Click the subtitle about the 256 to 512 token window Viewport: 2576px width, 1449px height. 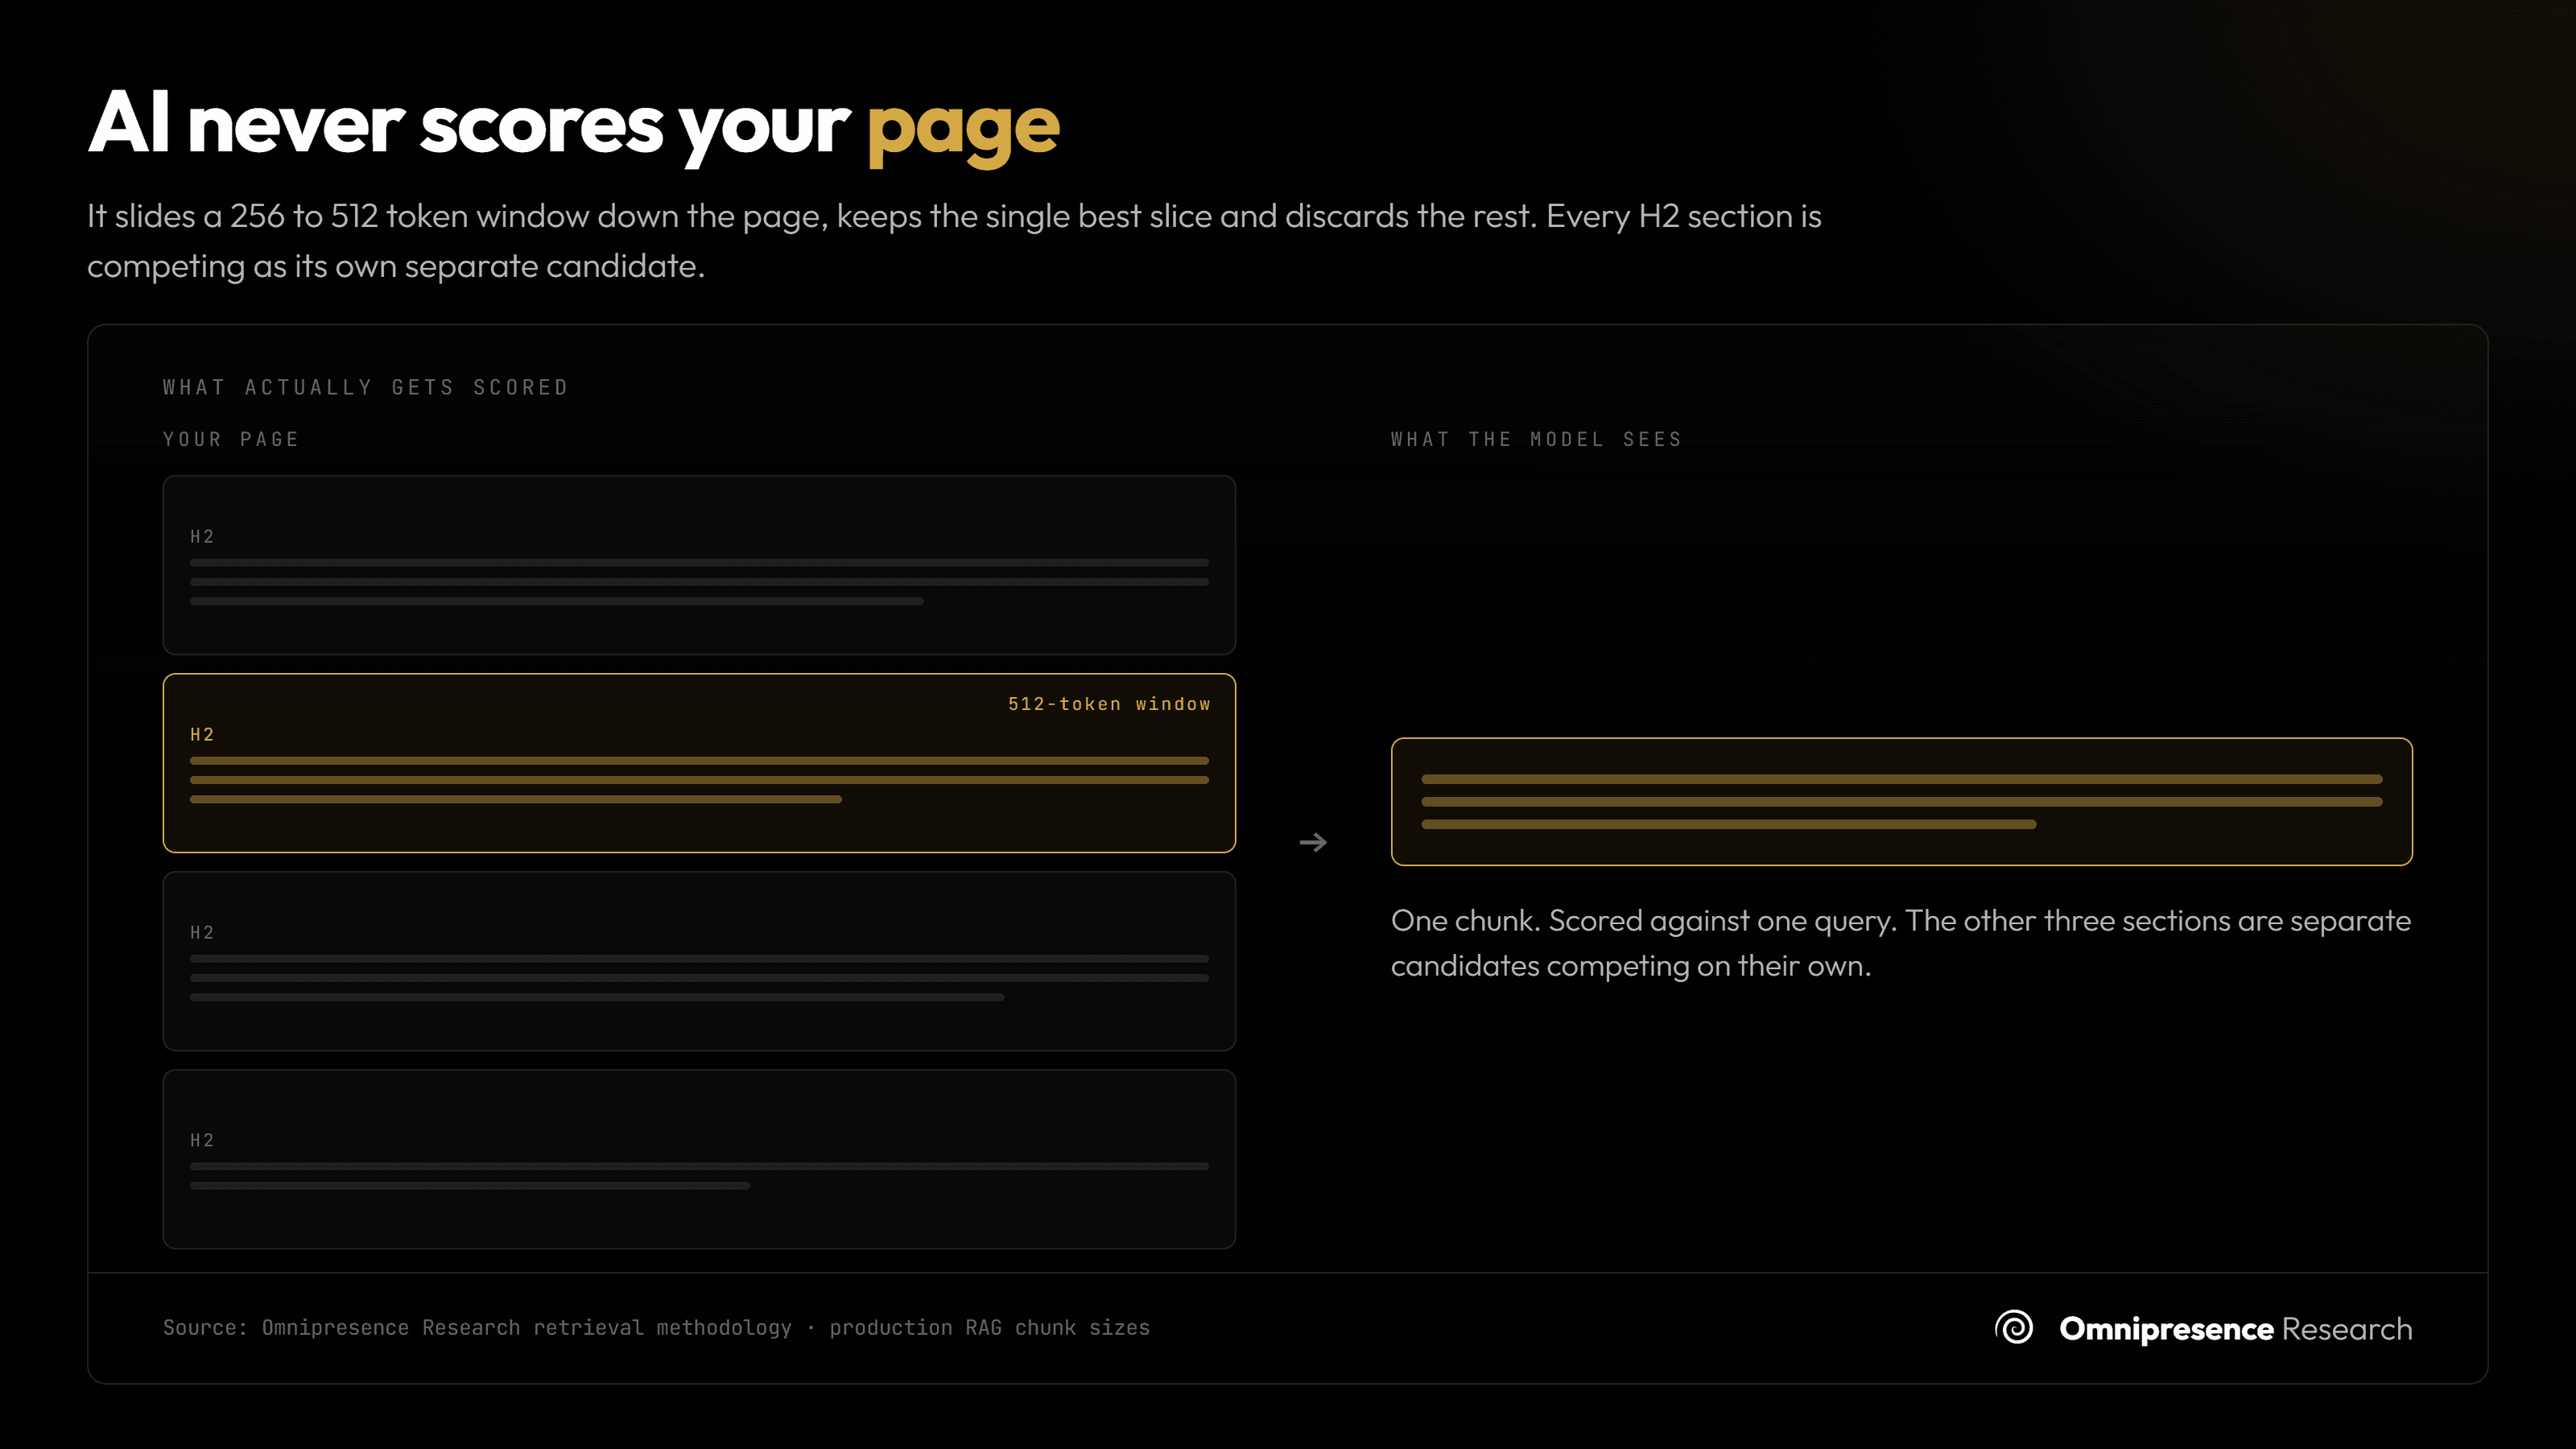(x=954, y=241)
